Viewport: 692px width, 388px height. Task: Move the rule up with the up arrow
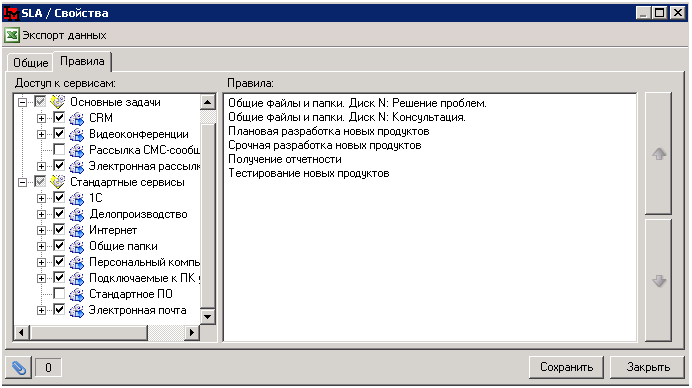658,154
